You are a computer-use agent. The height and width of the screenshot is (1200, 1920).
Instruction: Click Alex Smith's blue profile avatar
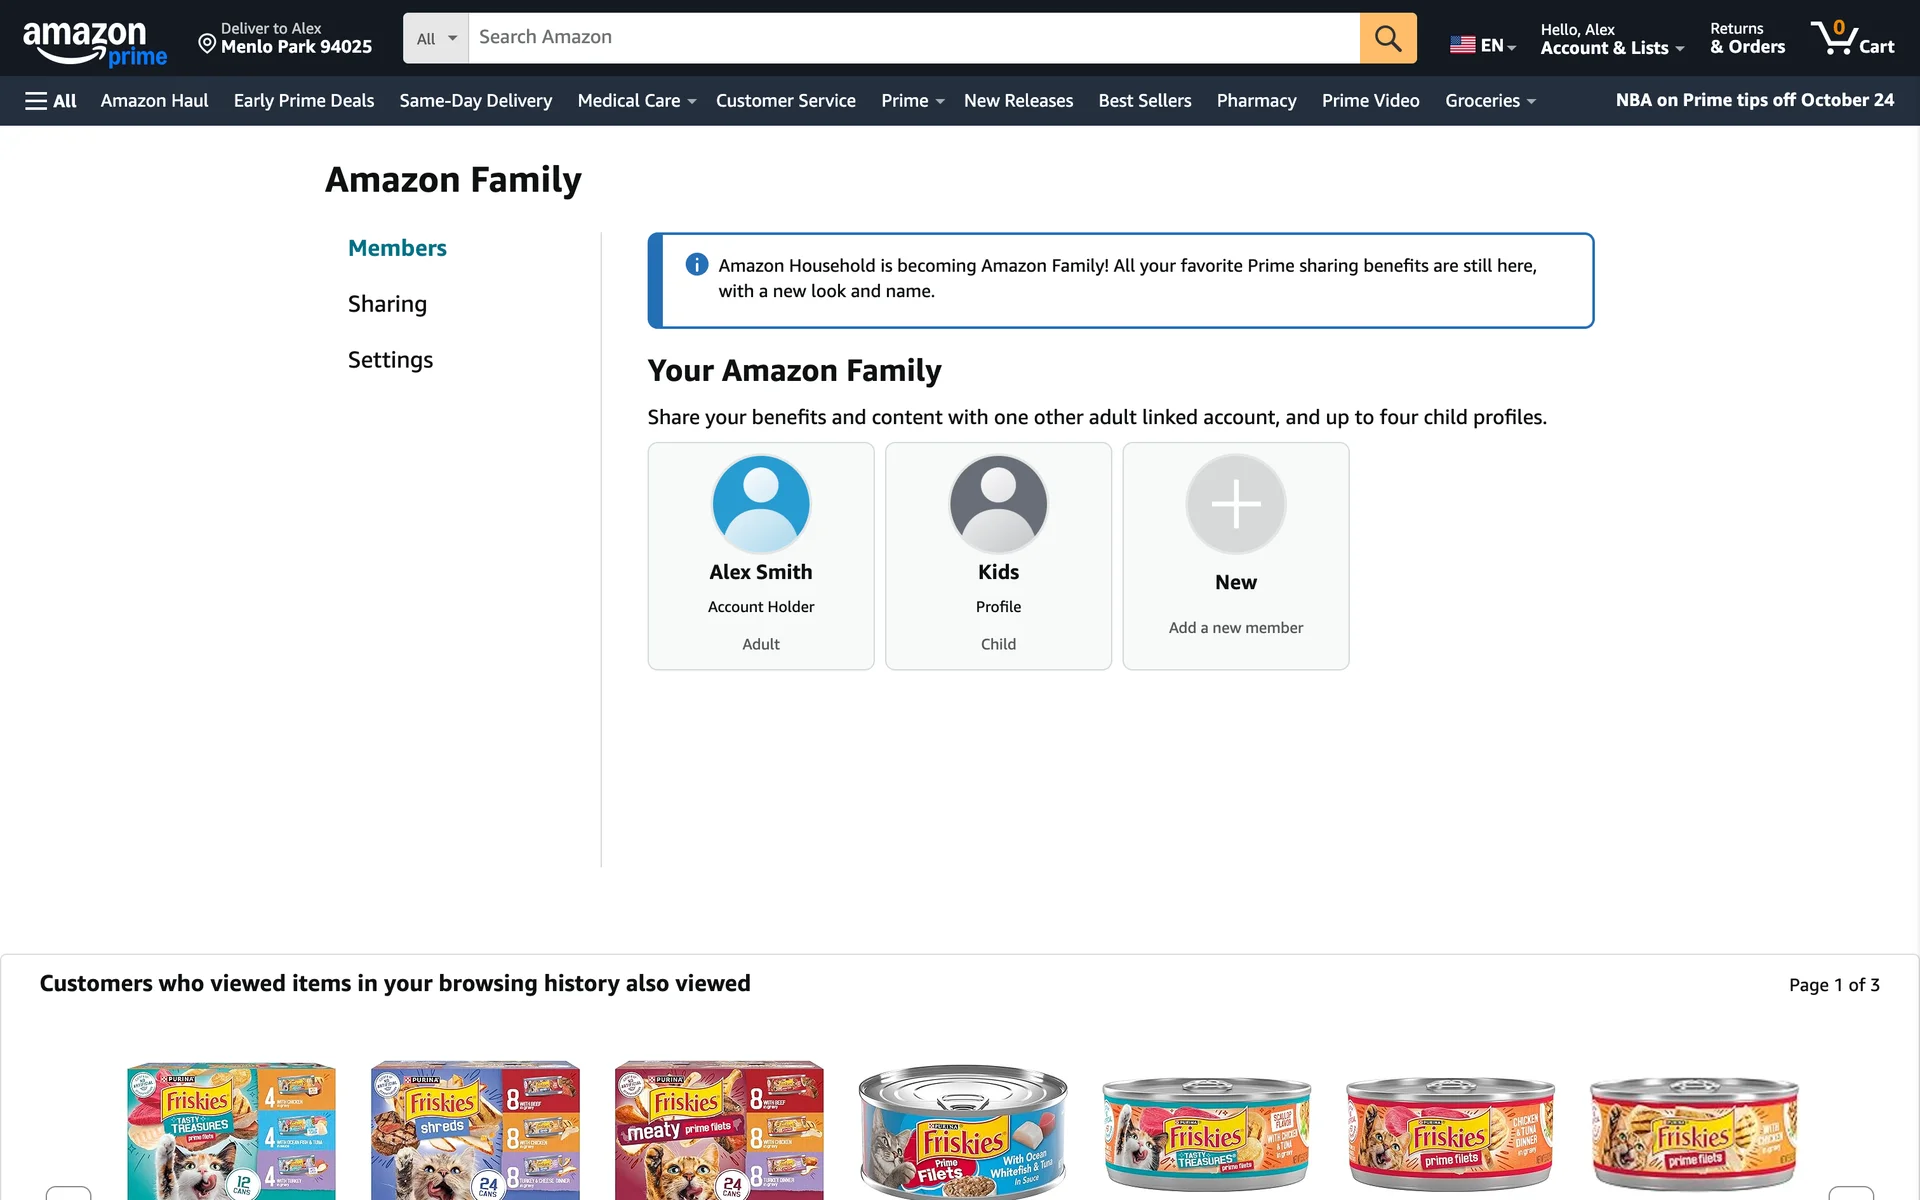click(760, 504)
